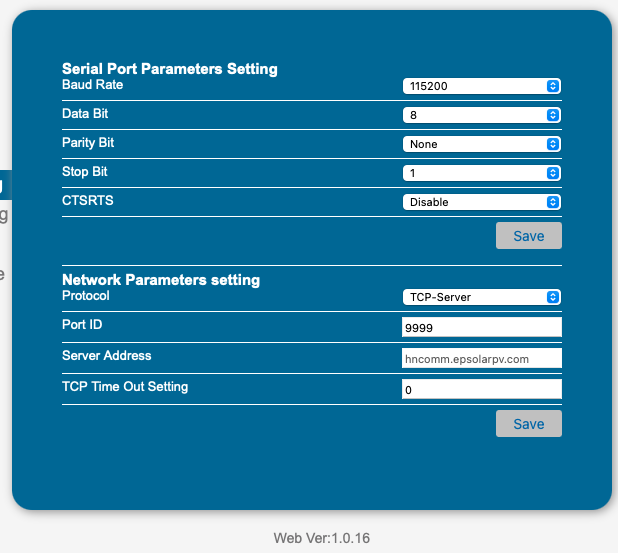The image size is (618, 553).
Task: Save the Network Parameters settings
Action: click(x=528, y=424)
